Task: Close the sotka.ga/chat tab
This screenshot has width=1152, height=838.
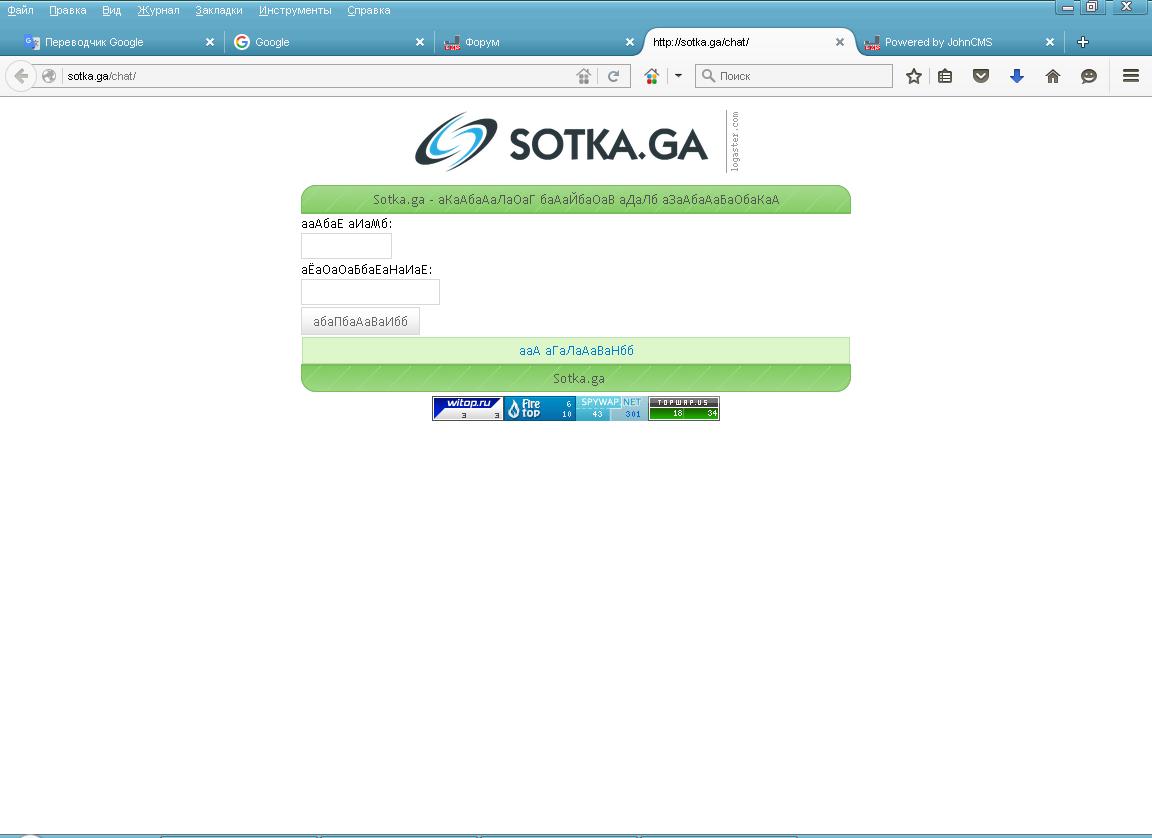Action: (840, 42)
